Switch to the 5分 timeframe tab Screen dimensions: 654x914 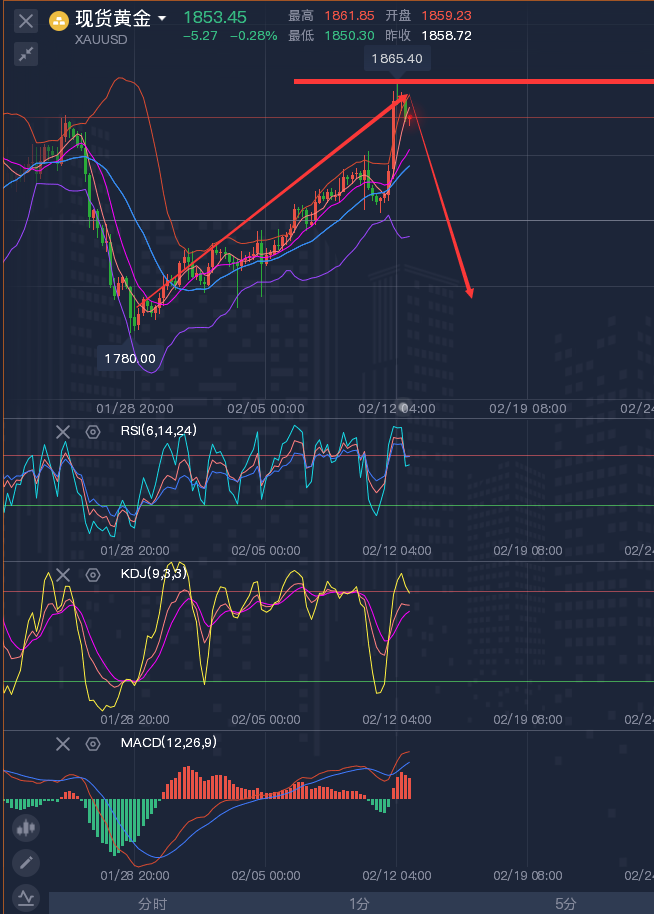pyautogui.click(x=566, y=903)
